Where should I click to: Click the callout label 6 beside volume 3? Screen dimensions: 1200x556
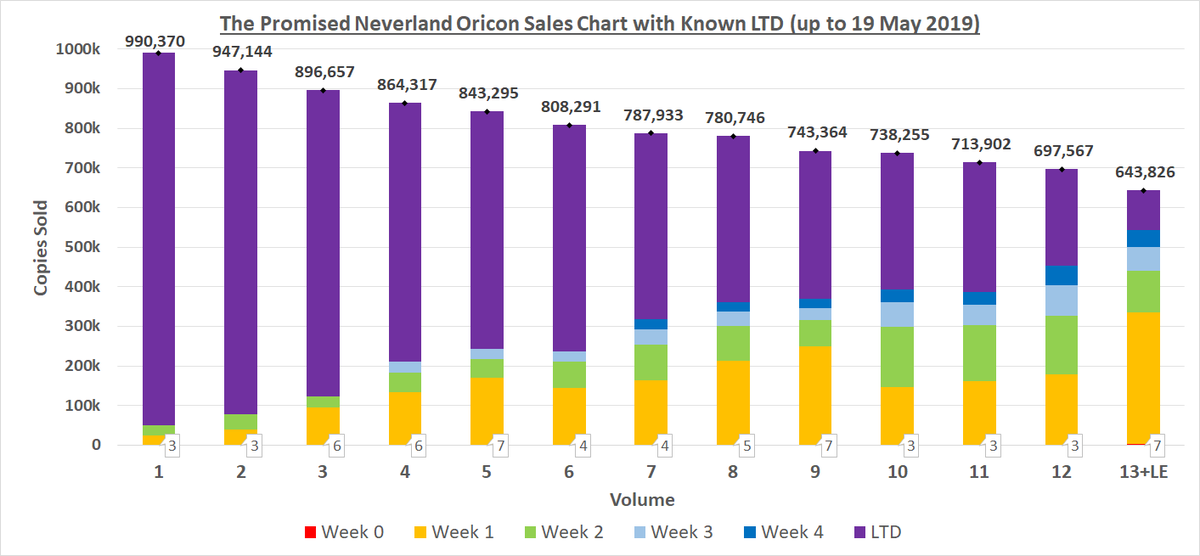338,445
